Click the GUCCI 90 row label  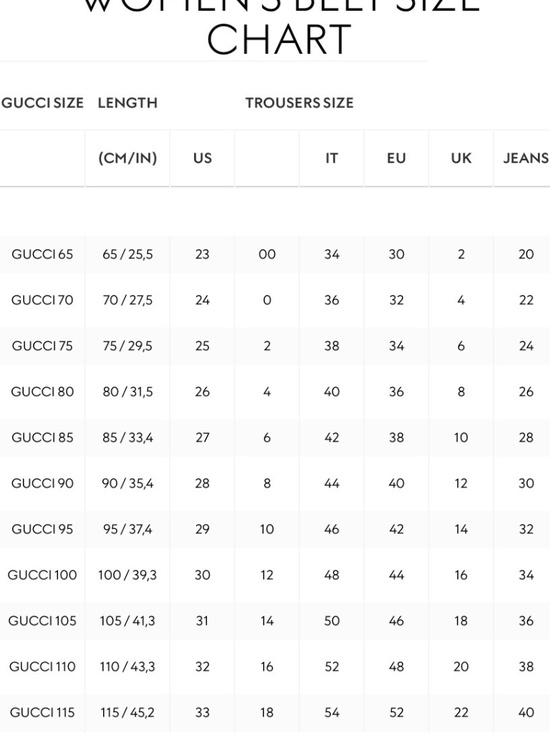[x=42, y=483]
